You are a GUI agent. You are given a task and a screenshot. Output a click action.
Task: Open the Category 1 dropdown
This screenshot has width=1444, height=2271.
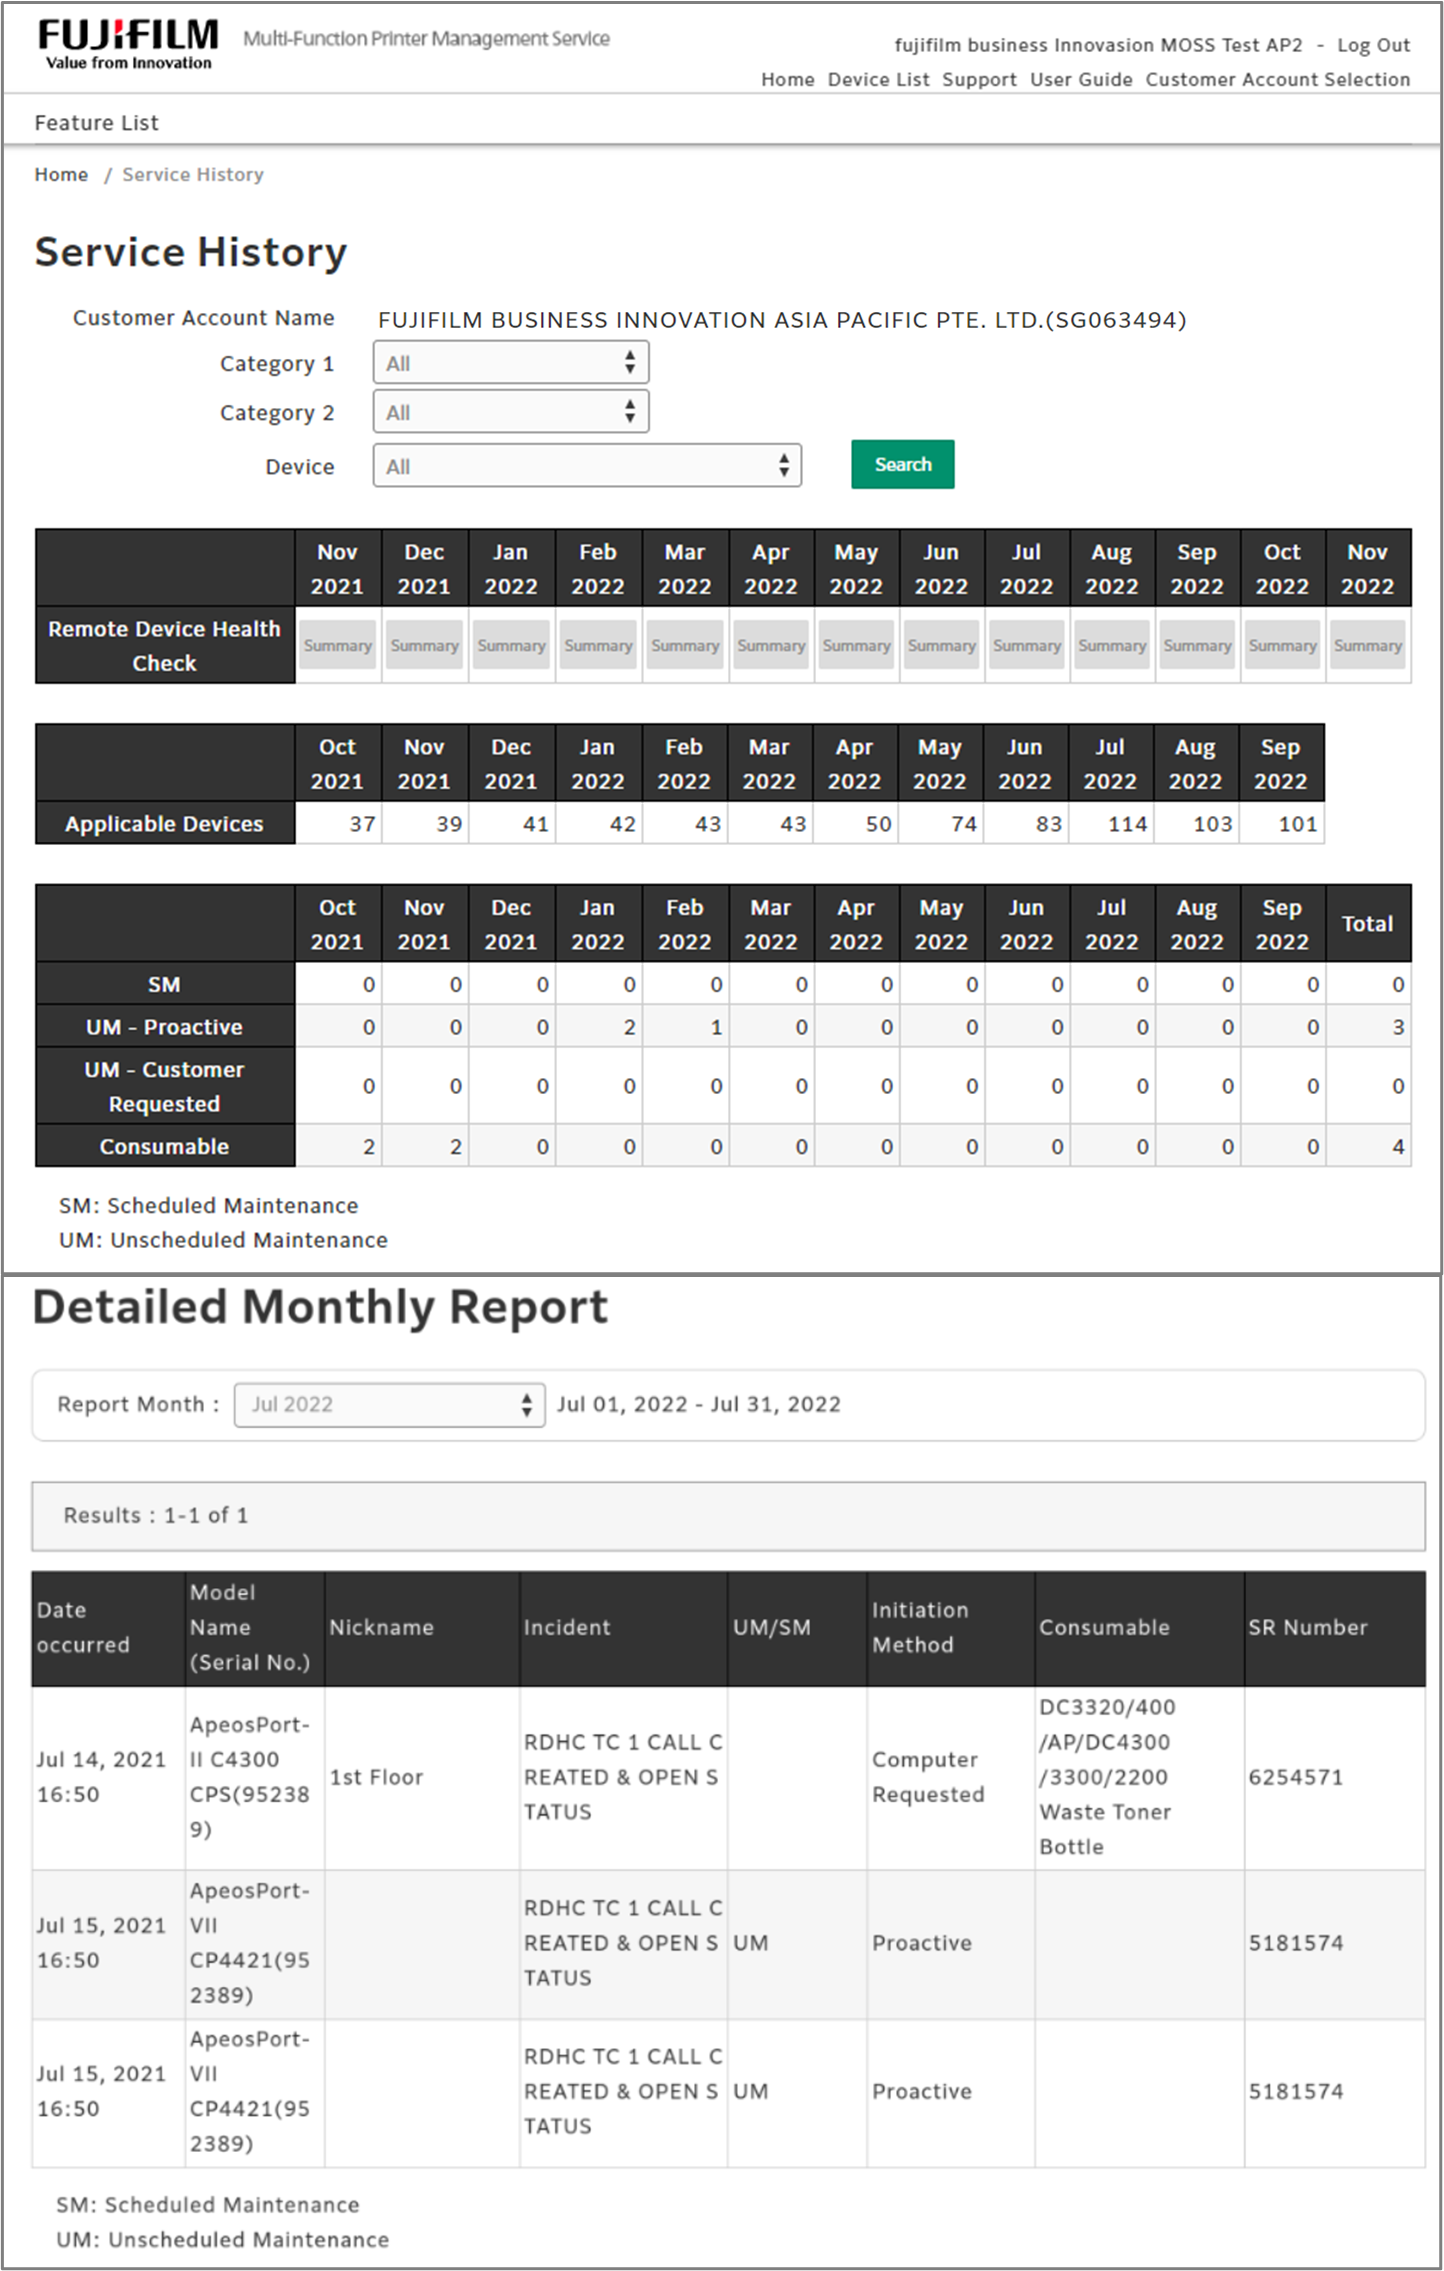point(510,363)
